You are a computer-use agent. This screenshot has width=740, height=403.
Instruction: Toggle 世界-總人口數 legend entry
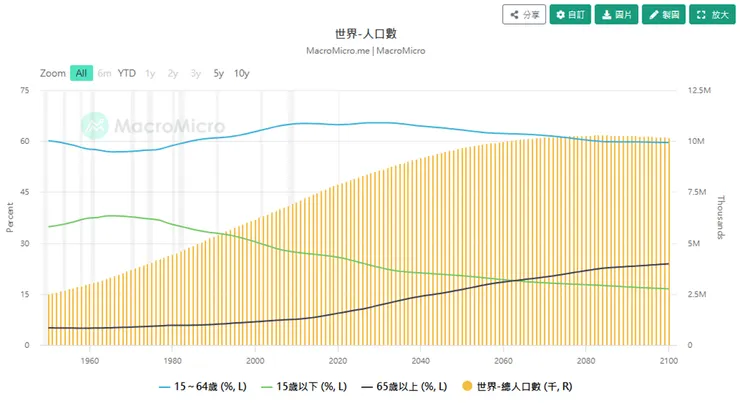pos(522,384)
